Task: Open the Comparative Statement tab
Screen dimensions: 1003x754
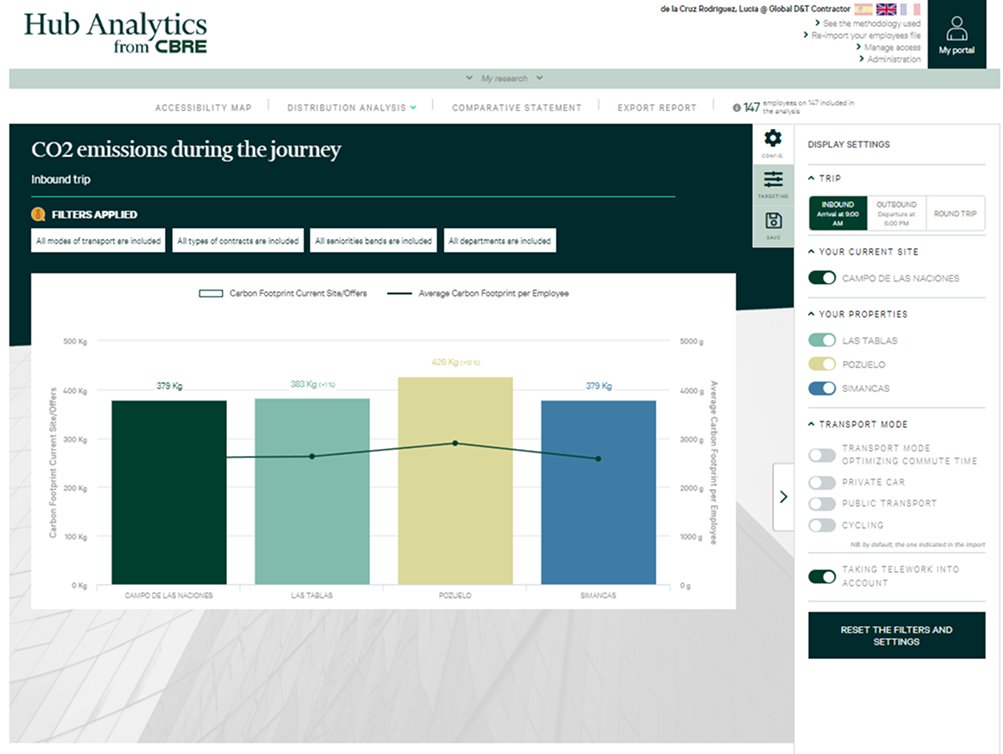Action: (517, 107)
